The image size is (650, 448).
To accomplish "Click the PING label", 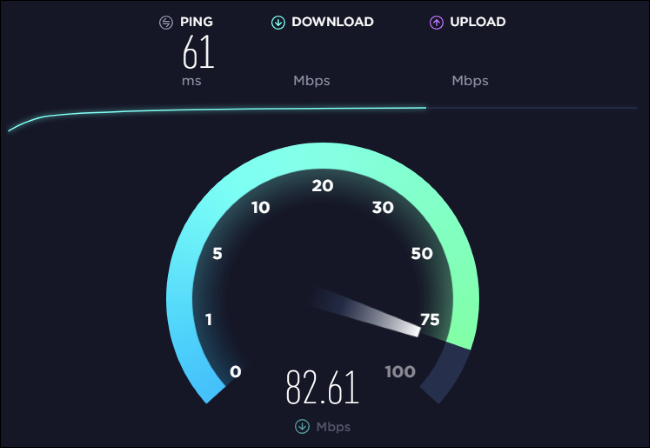I will coord(196,22).
